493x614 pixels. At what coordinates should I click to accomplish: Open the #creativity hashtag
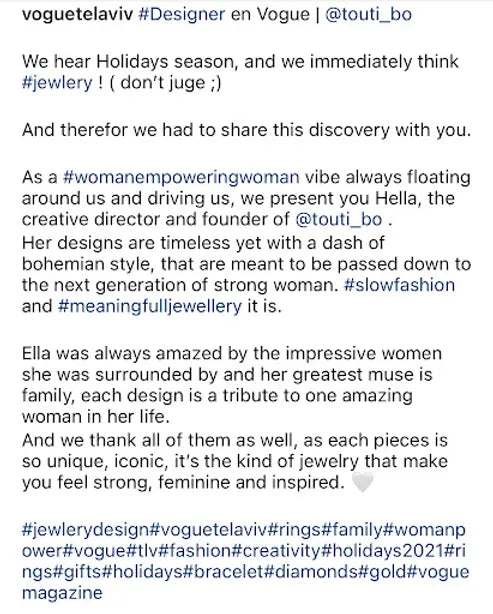coord(276,551)
